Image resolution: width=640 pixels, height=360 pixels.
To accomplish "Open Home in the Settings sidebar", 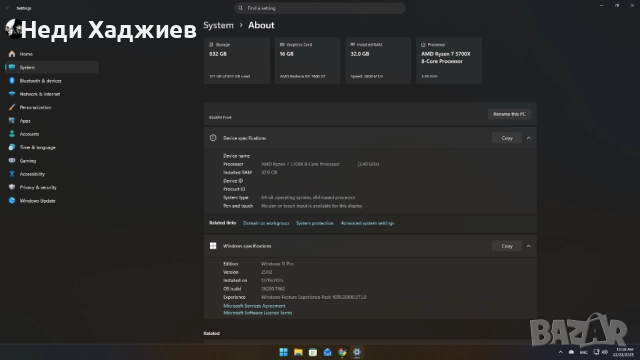I will (52, 54).
